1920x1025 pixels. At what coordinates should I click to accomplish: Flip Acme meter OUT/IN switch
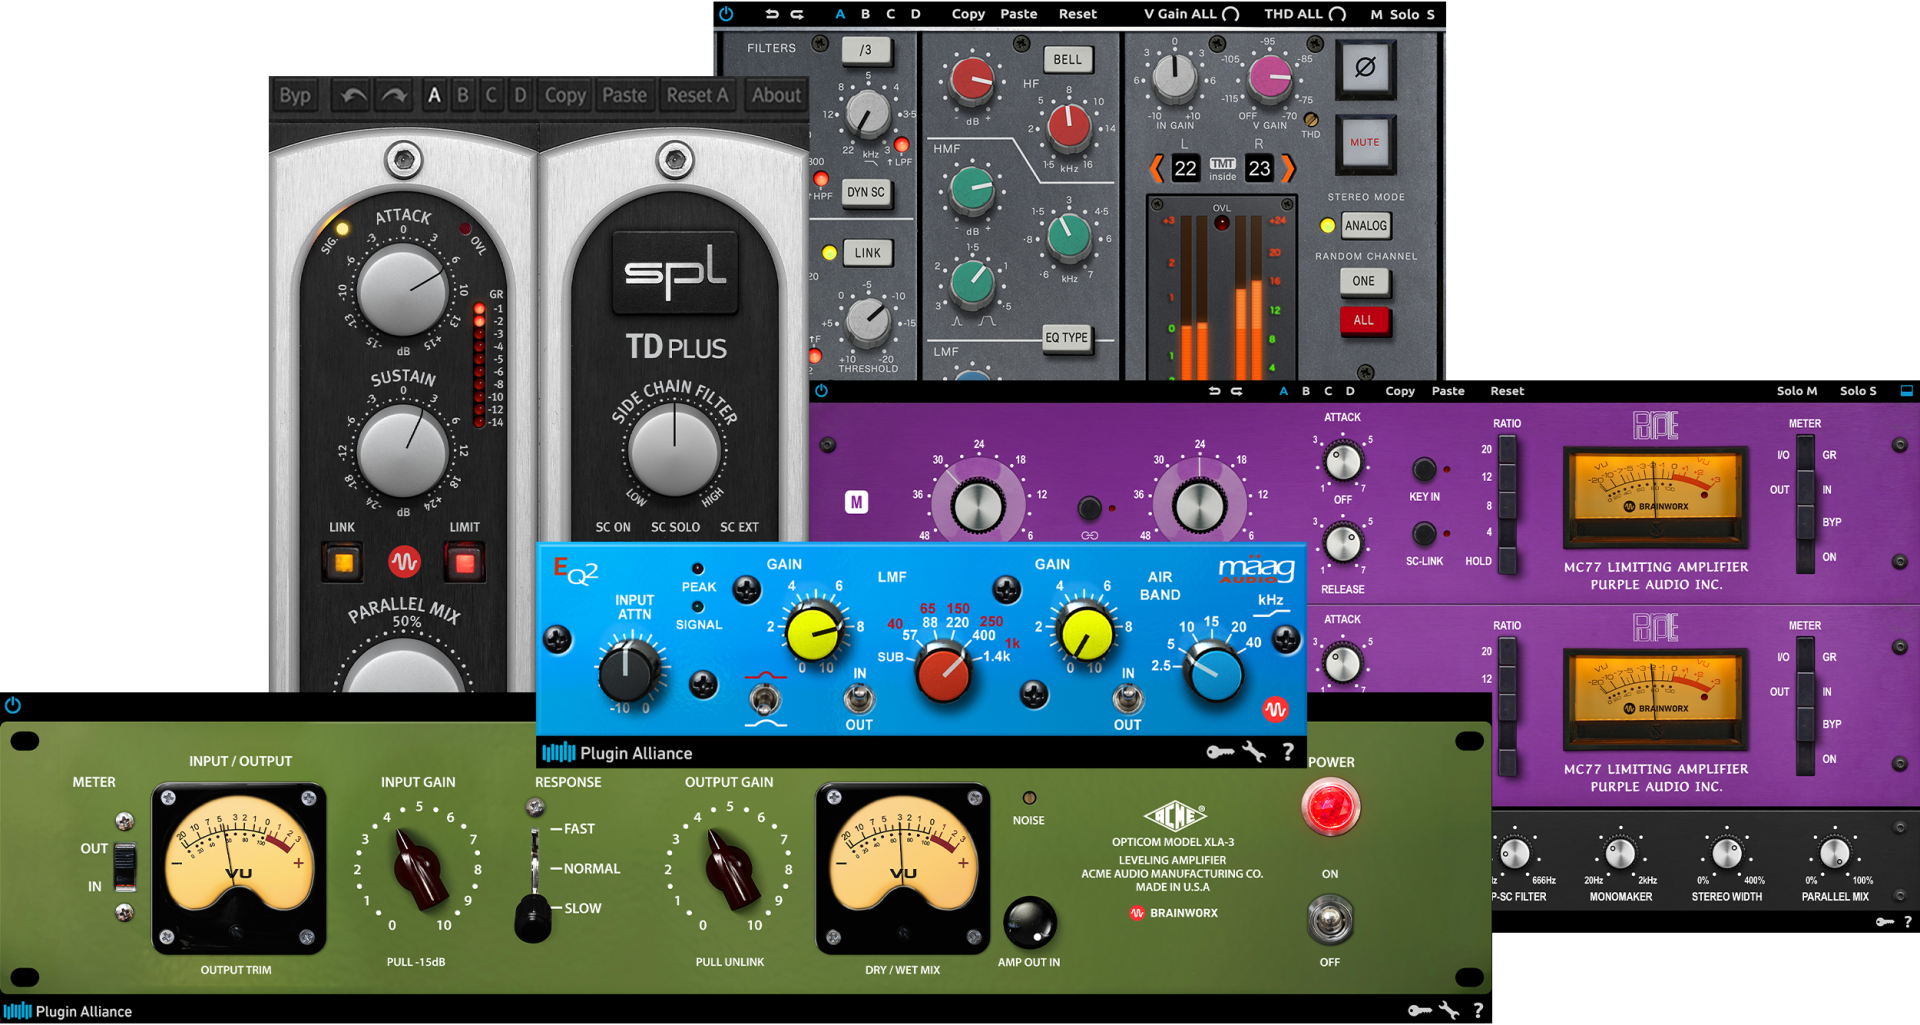point(125,866)
